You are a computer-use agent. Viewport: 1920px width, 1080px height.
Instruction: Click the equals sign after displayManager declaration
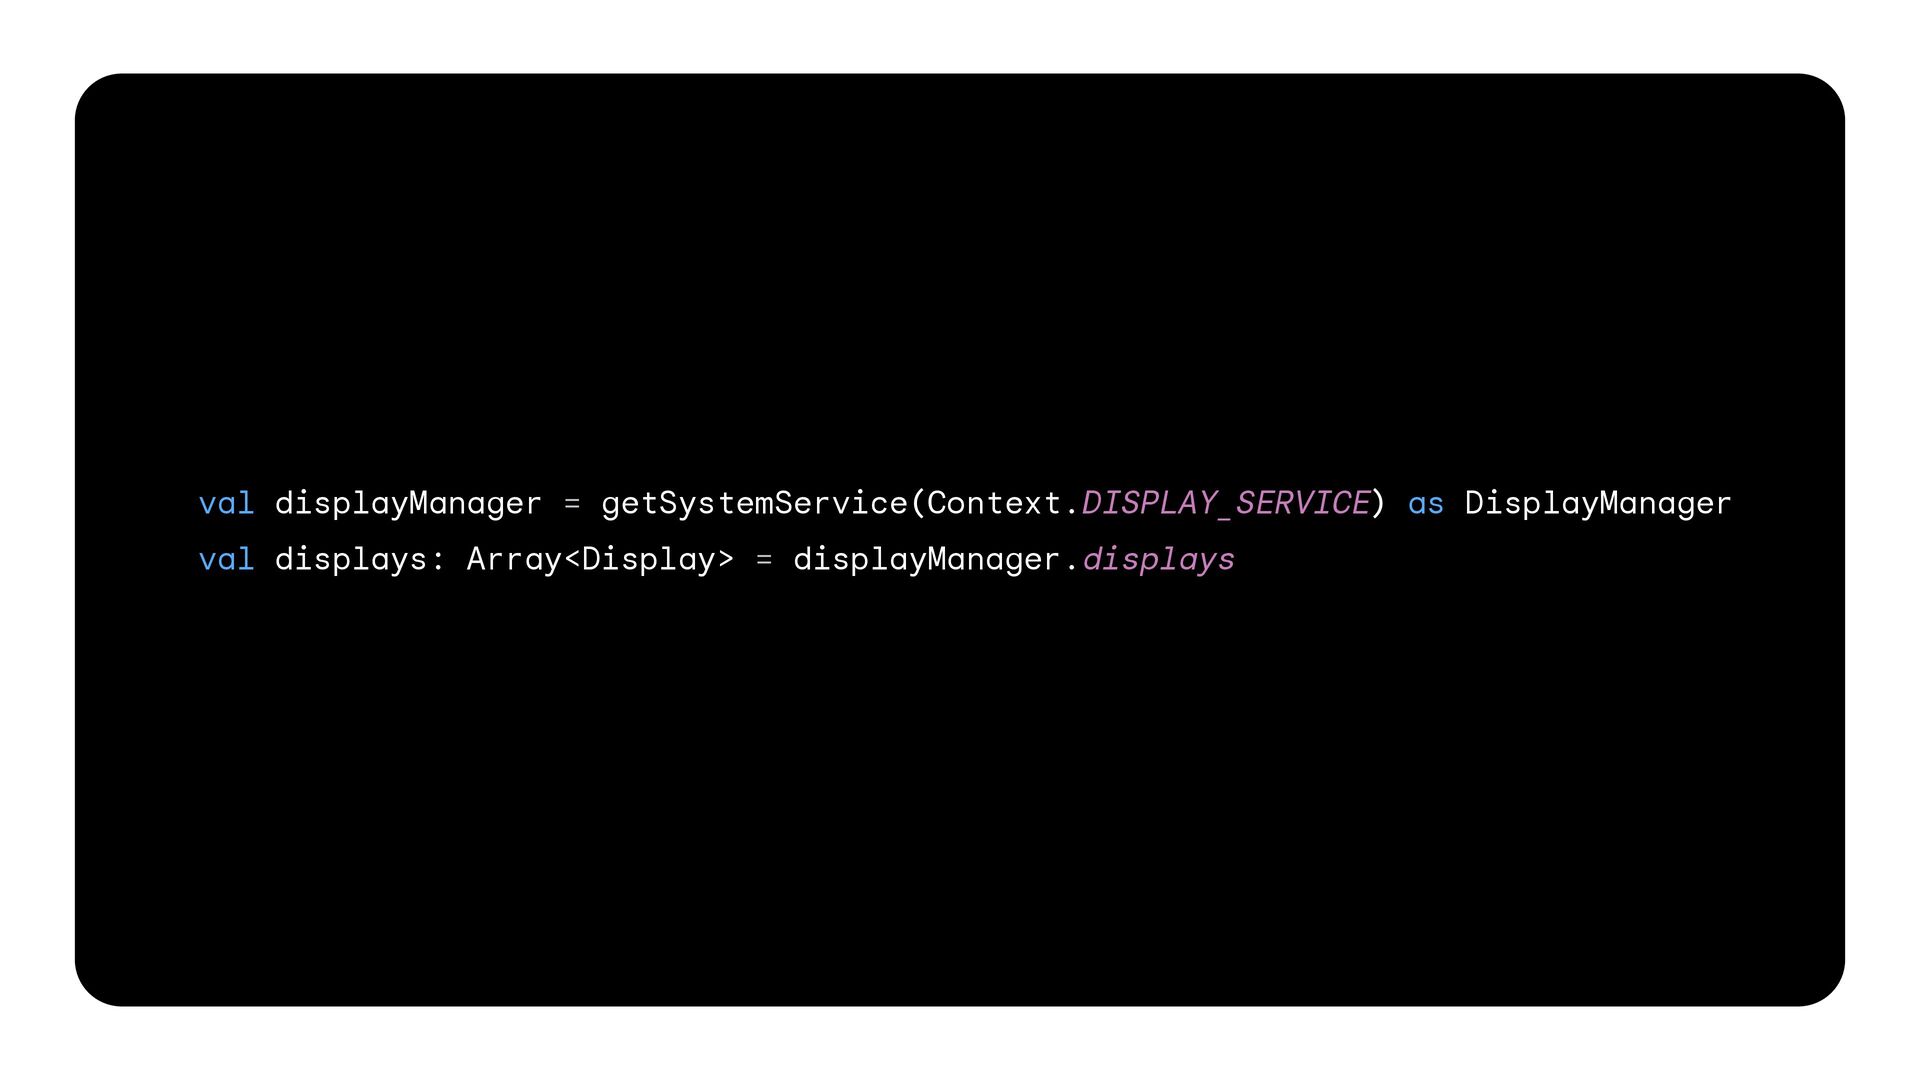pyautogui.click(x=572, y=504)
